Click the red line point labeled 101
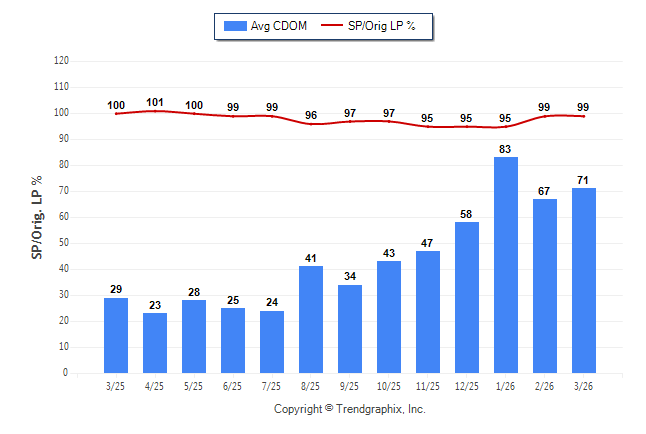646x434 pixels. click(x=155, y=111)
